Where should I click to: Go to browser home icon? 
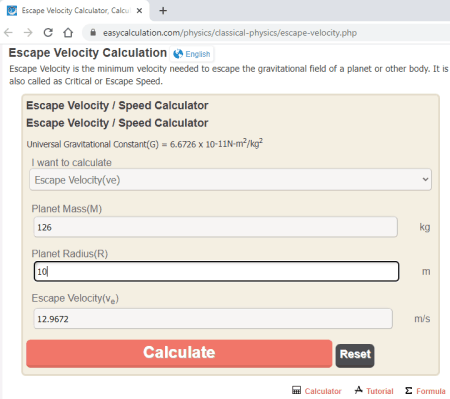68,33
